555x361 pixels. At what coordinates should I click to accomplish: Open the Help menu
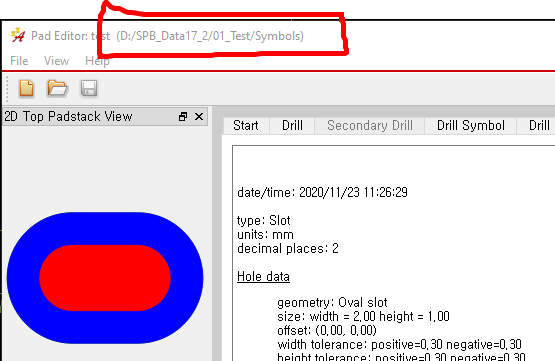[97, 61]
